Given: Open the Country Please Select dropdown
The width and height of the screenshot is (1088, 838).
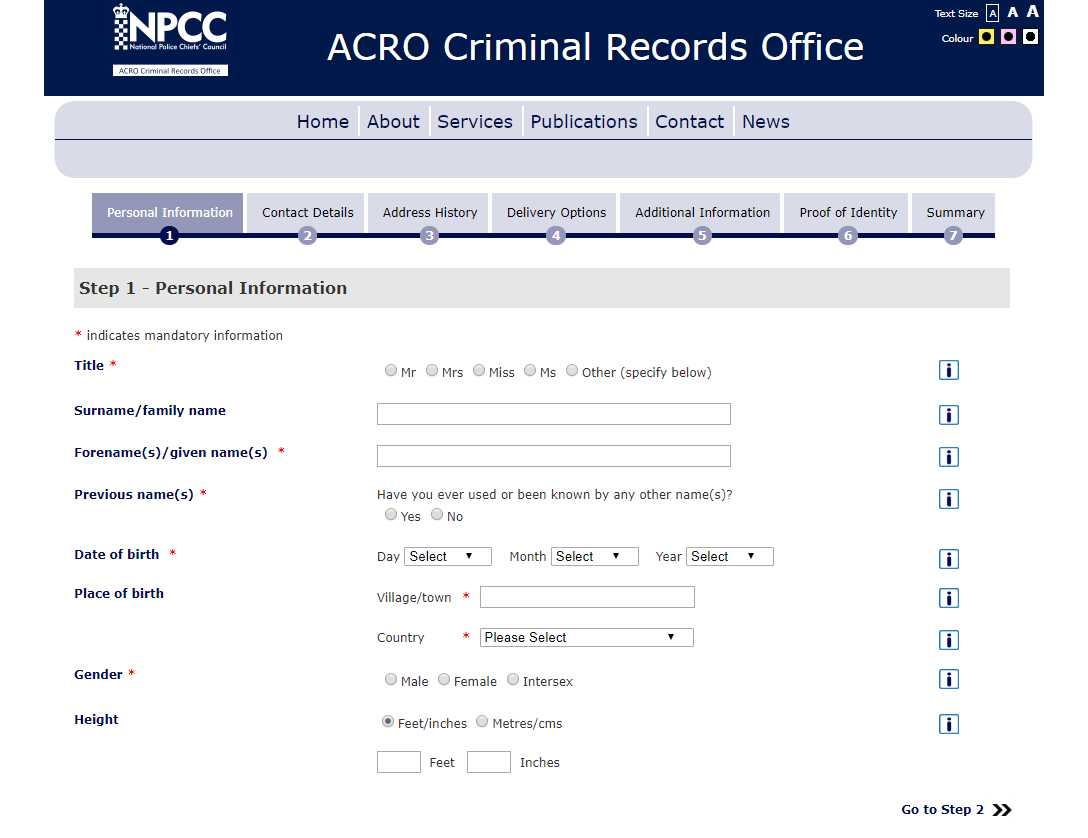Looking at the screenshot, I should coord(586,637).
